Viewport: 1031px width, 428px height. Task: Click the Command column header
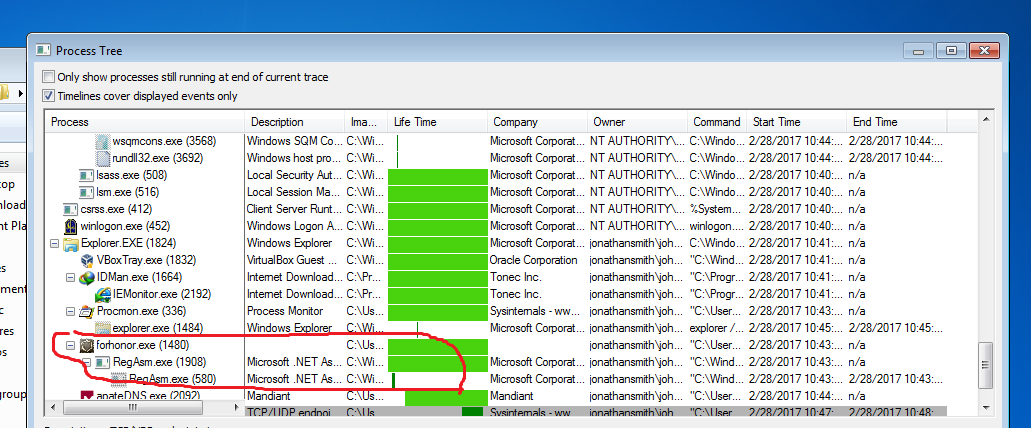pos(717,122)
